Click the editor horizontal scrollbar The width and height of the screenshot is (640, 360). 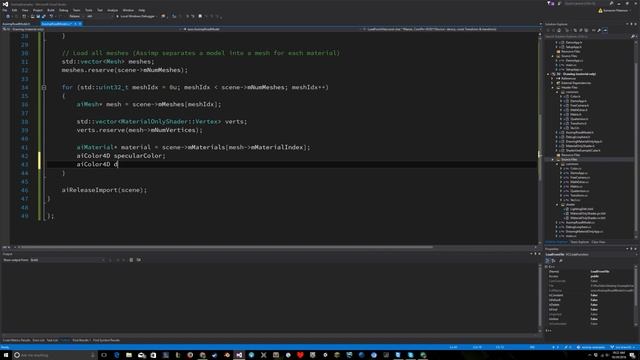coord(227,247)
